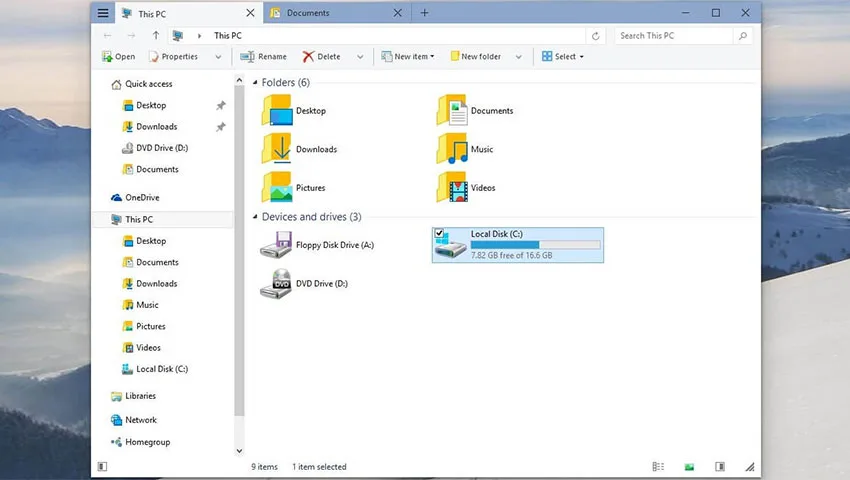
Task: Uncheck the Local Disk (C:) checkbox
Action: [439, 233]
